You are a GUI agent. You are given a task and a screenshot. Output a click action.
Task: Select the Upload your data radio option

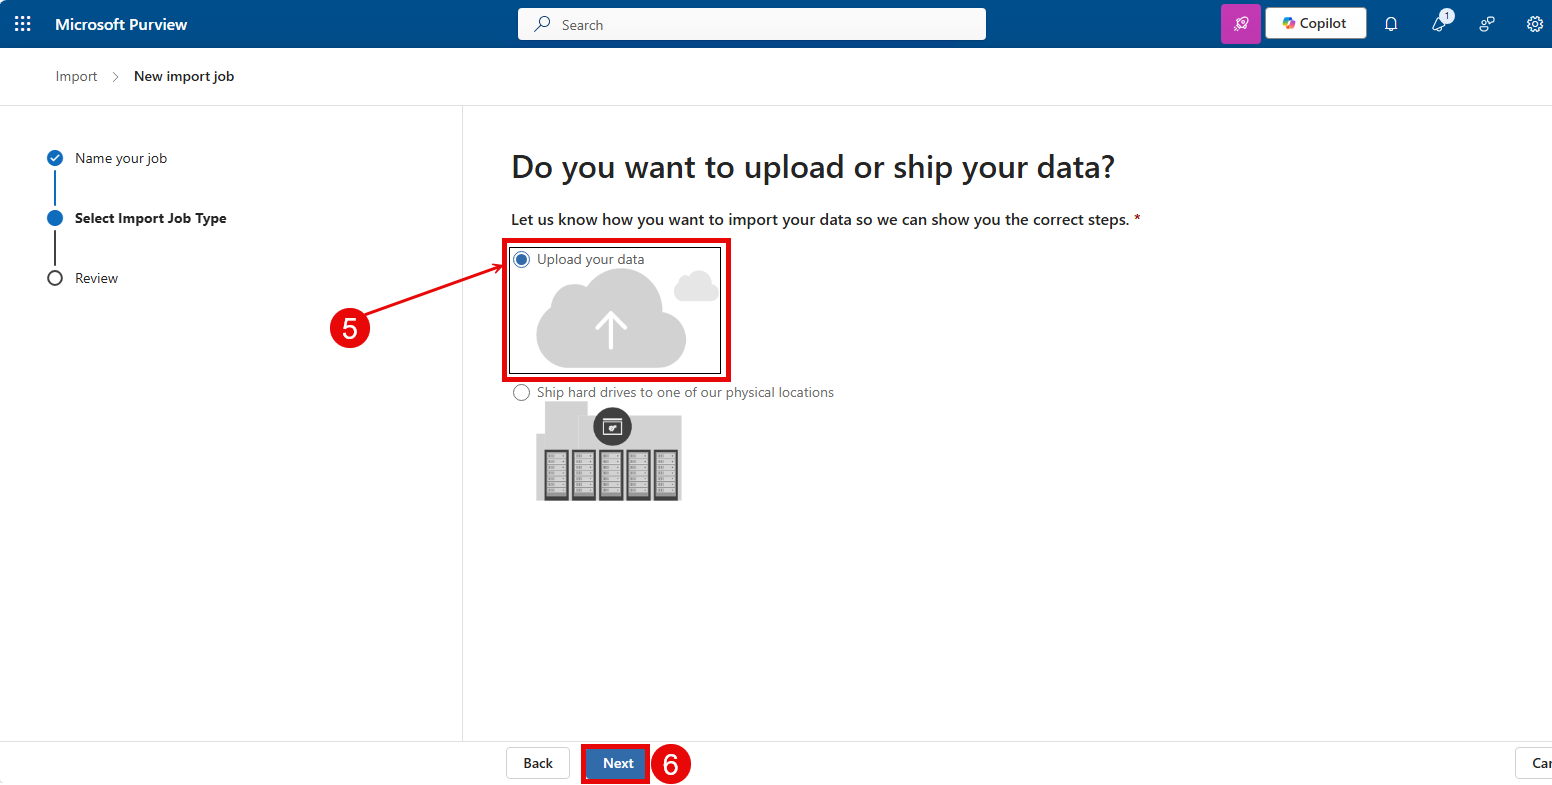coord(522,260)
